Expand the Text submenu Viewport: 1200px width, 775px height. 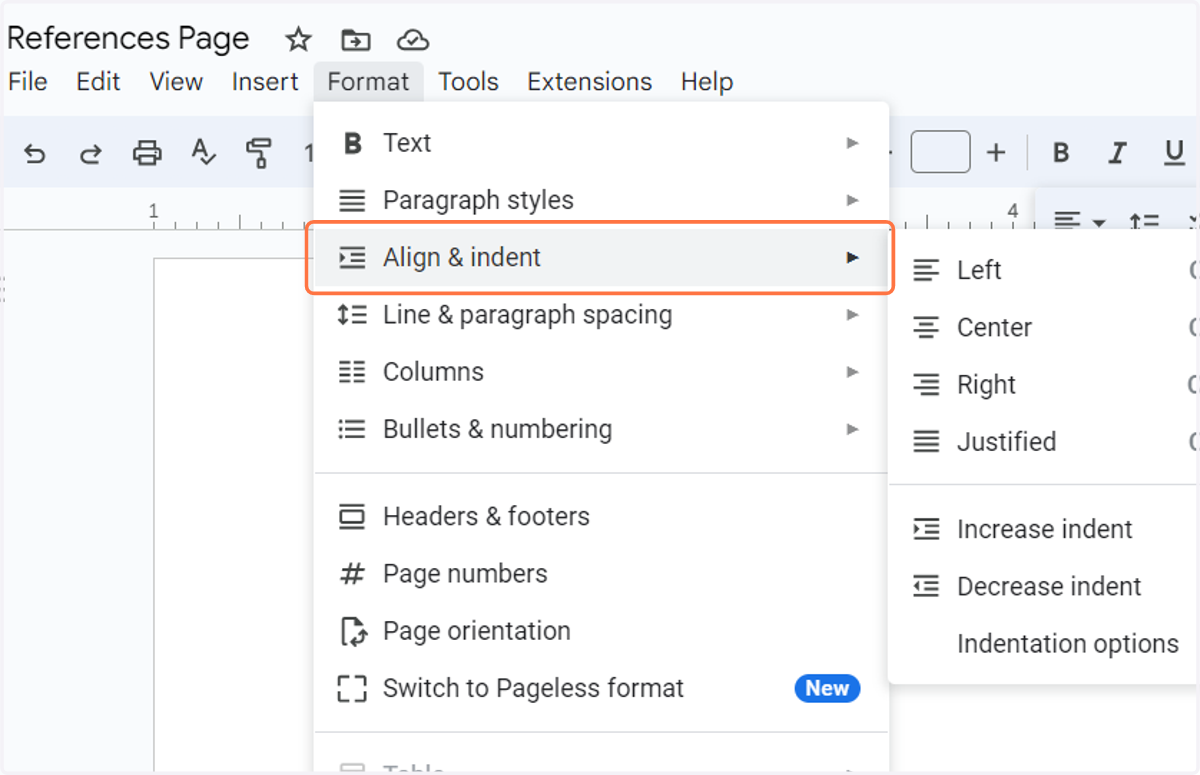click(x=601, y=143)
